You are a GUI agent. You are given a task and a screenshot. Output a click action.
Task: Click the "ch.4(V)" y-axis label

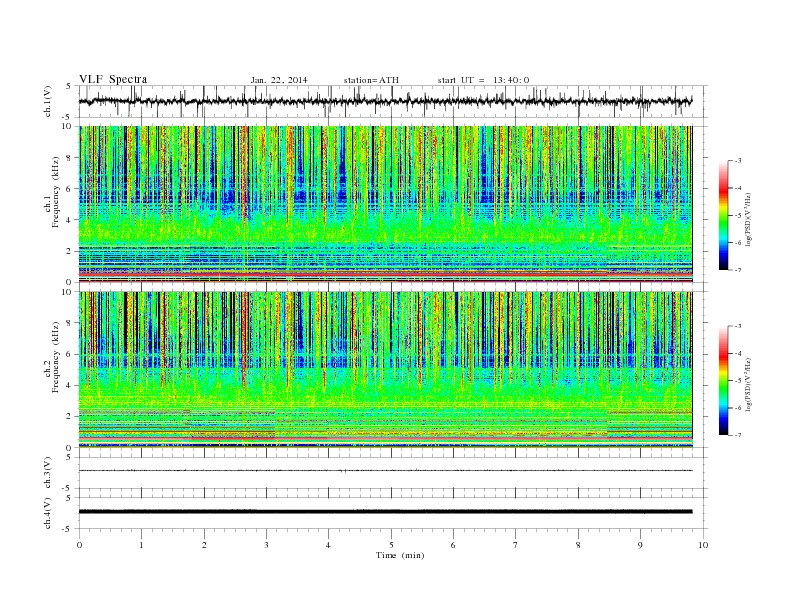point(48,513)
